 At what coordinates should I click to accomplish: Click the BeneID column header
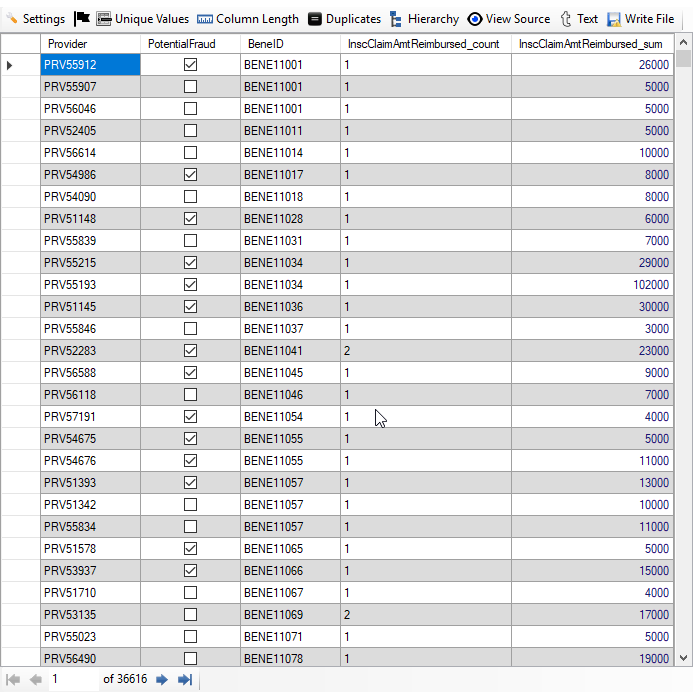point(290,43)
